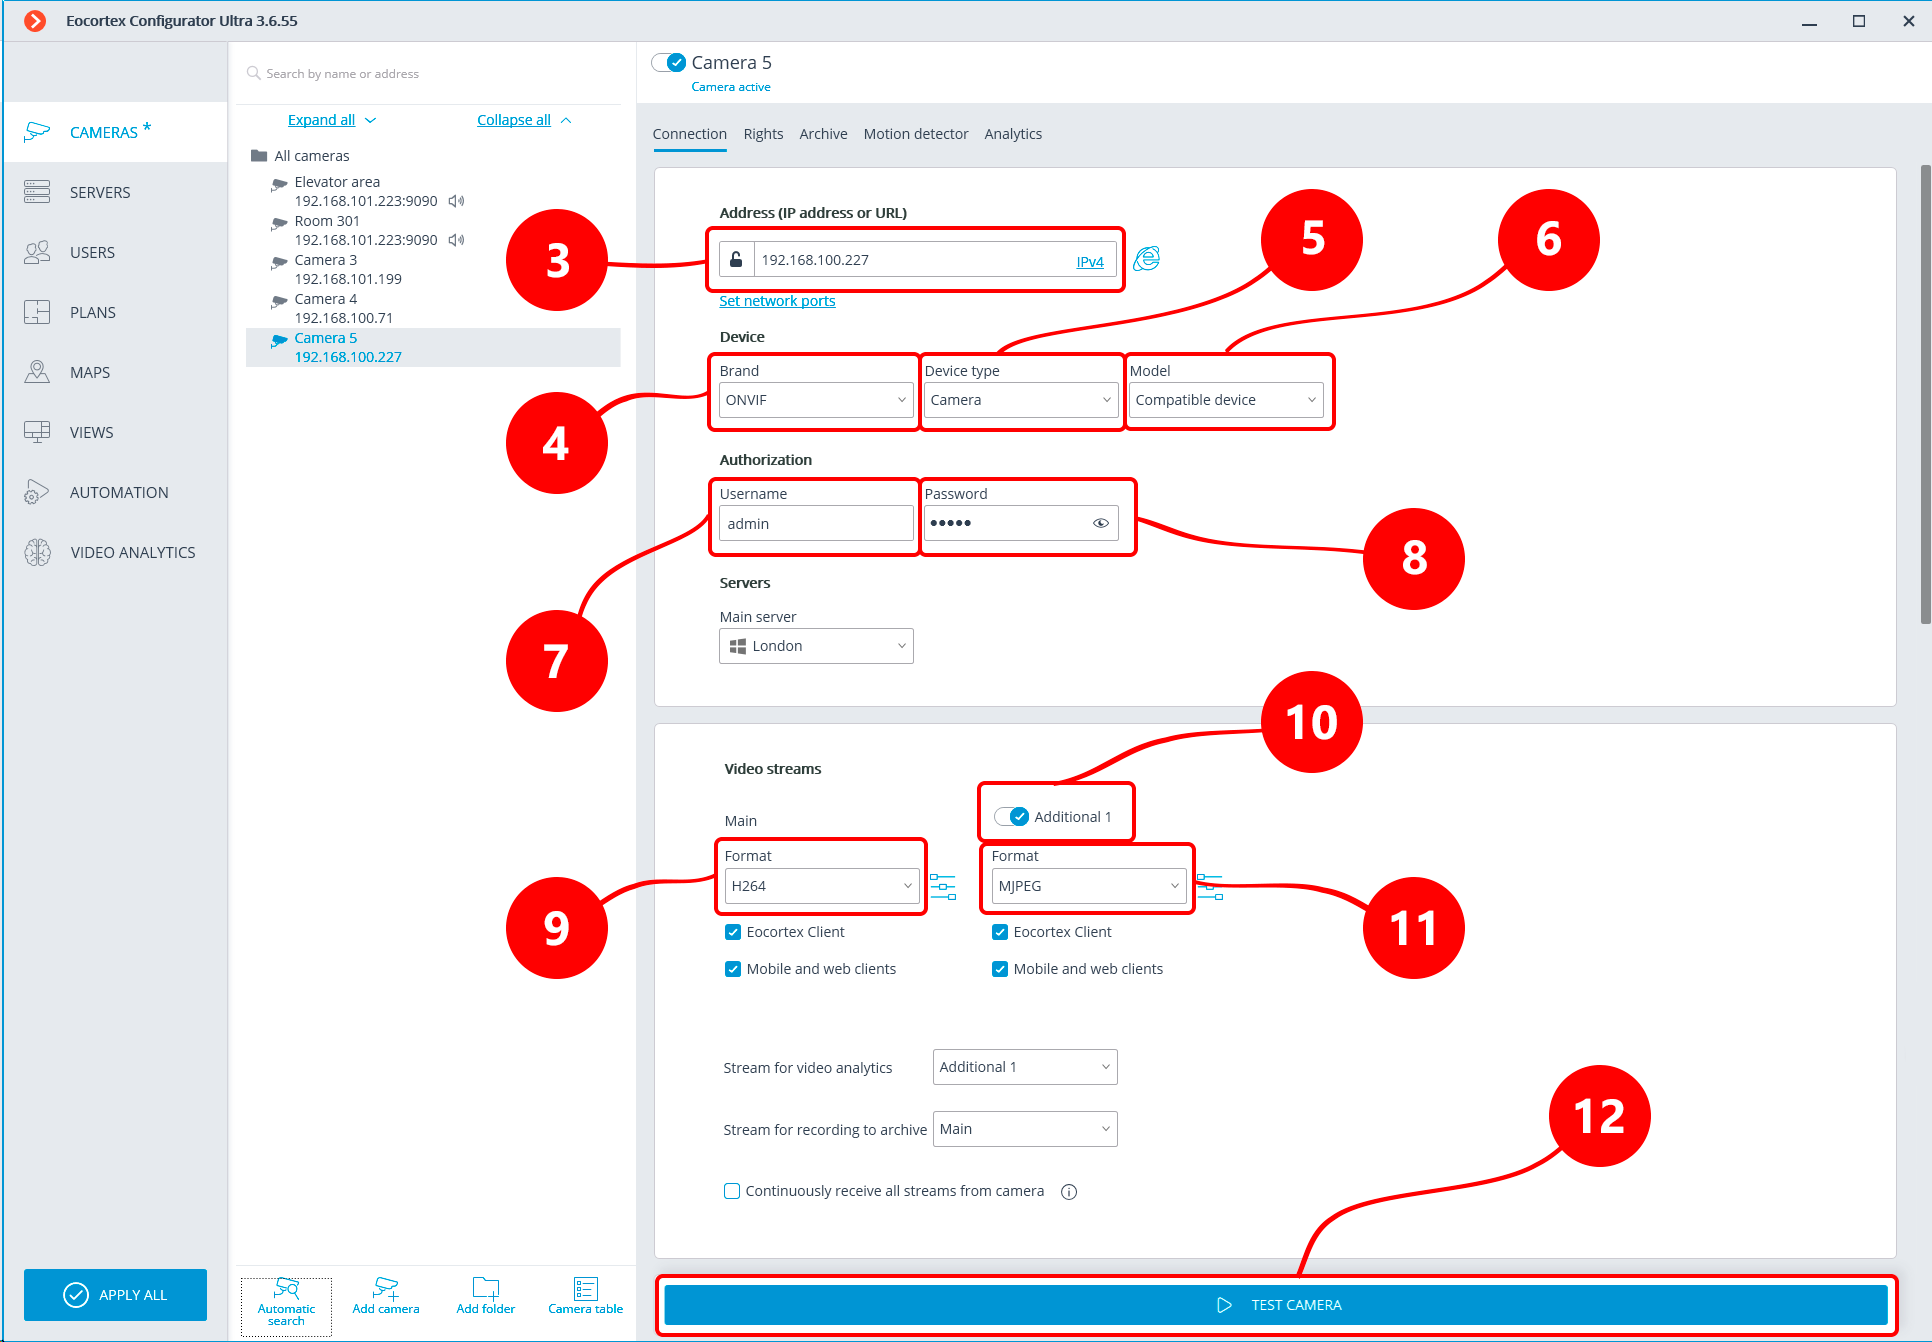Select Camera 5 in camera tree
1932x1342 pixels.
pyautogui.click(x=433, y=347)
